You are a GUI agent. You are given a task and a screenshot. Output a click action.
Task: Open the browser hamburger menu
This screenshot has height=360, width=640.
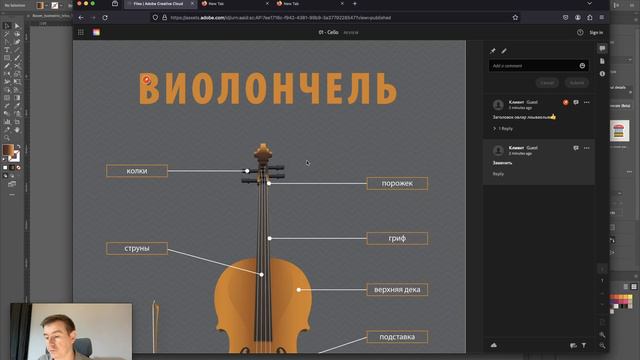point(602,18)
